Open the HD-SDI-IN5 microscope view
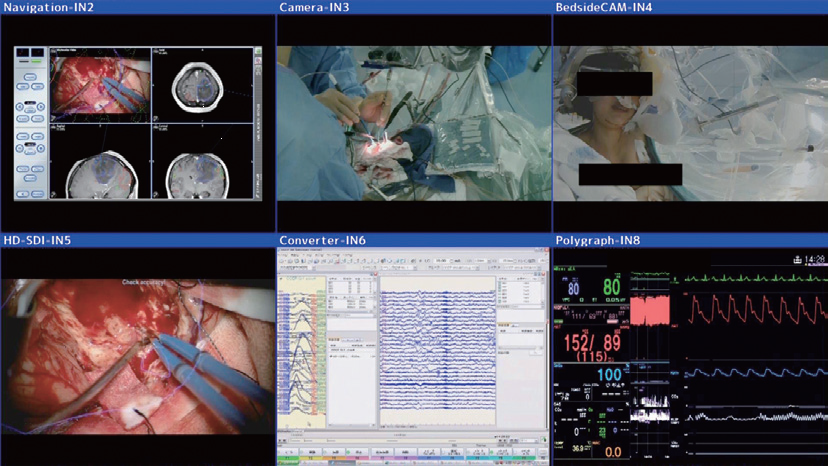The image size is (828, 466). [137, 350]
